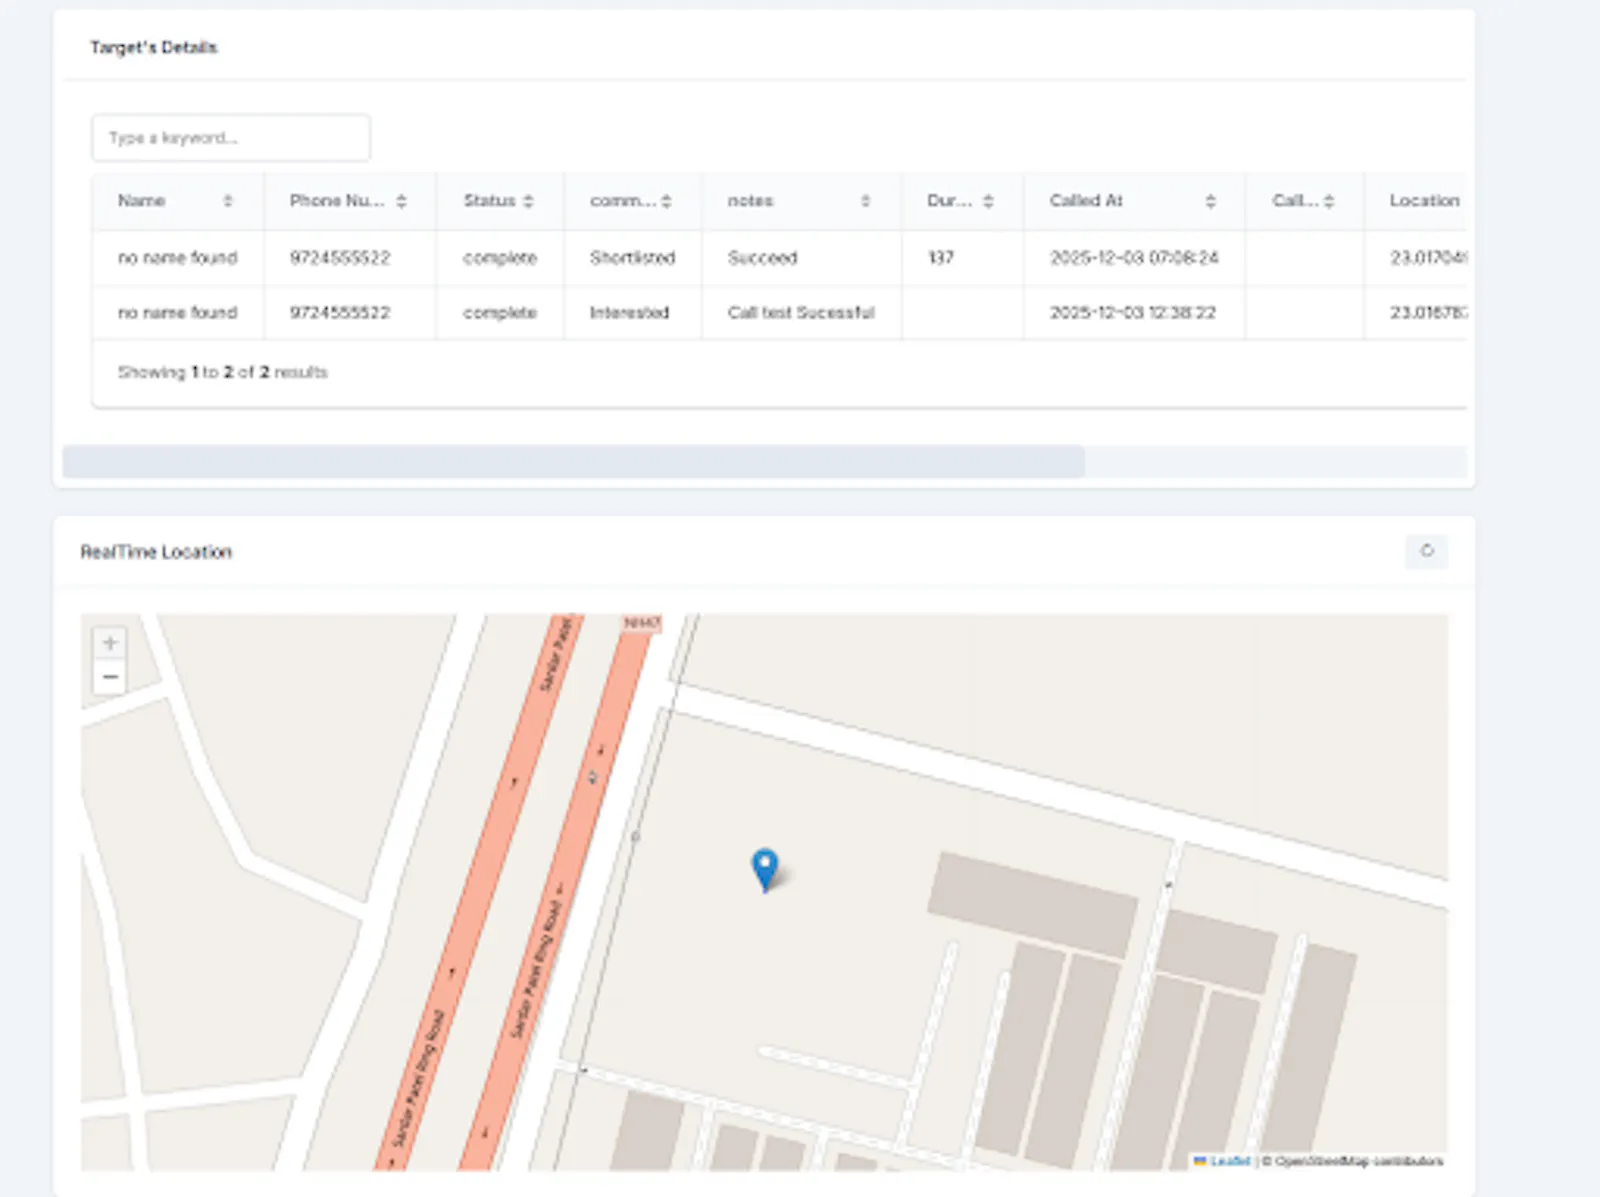Select the complete status in Succeed row

click(x=500, y=258)
